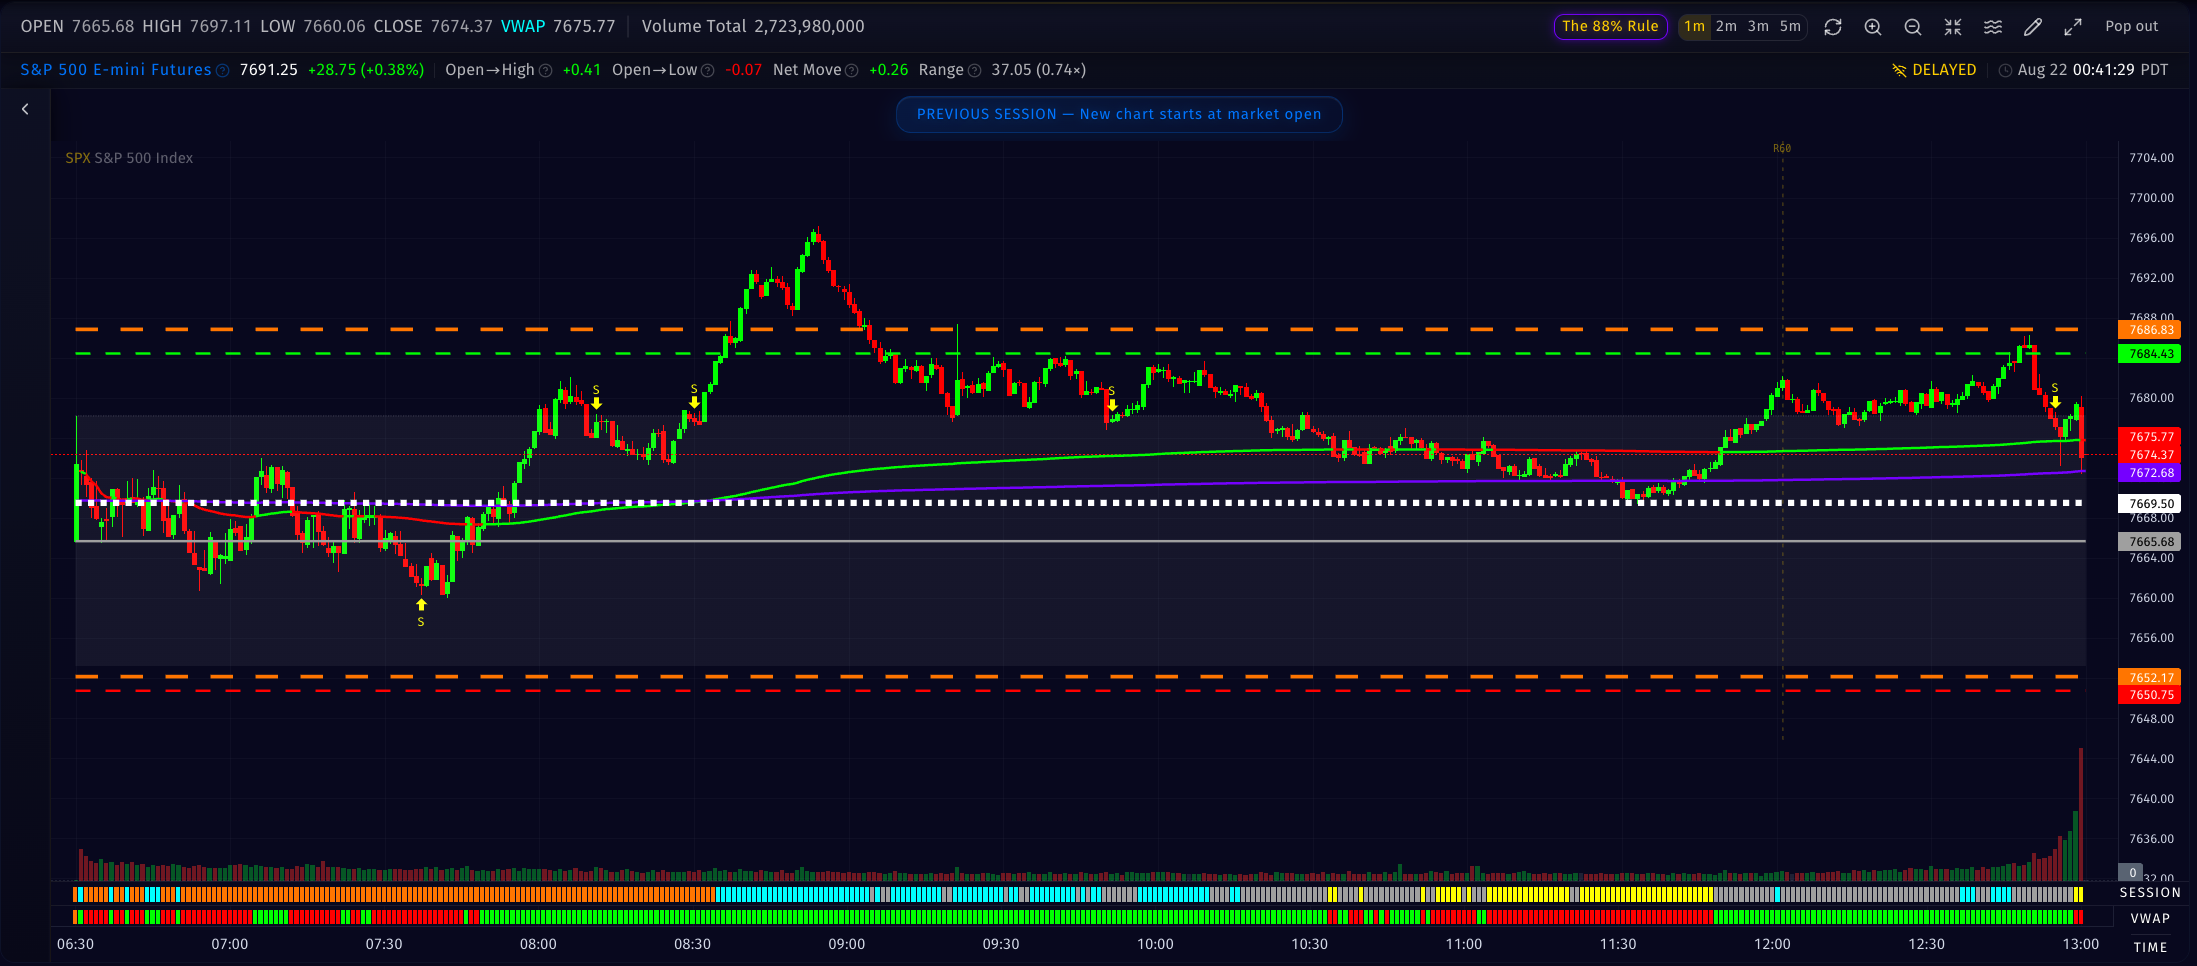Select the 1m timeframe
Image resolution: width=2197 pixels, height=966 pixels.
pos(1694,26)
